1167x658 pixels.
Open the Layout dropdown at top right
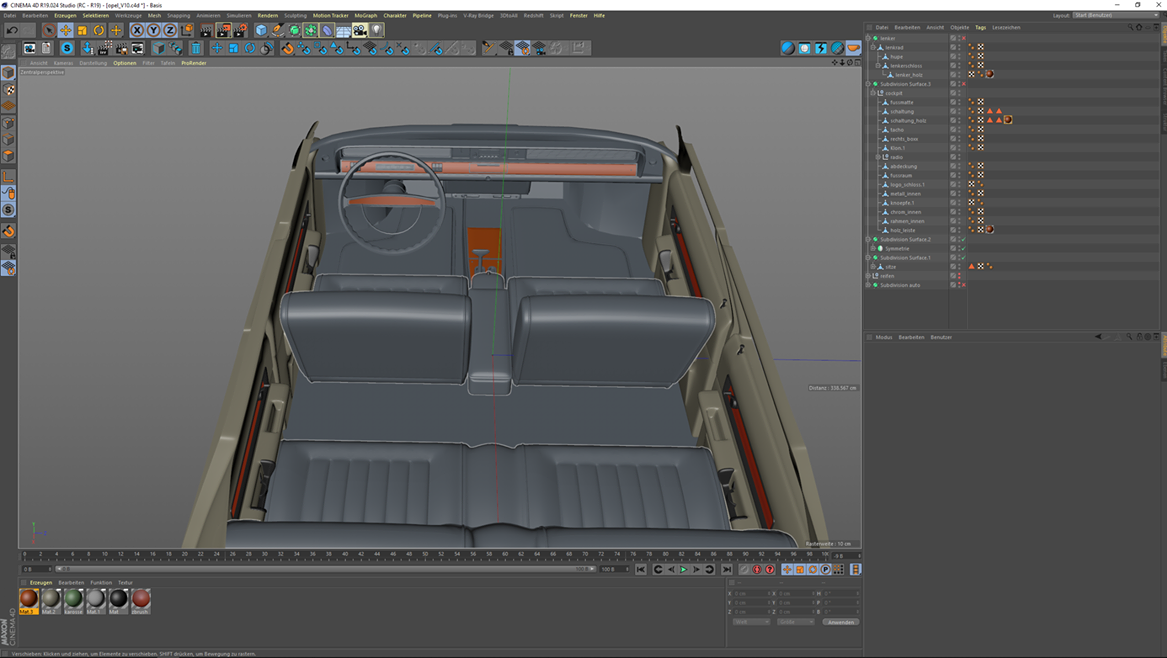pyautogui.click(x=1115, y=15)
